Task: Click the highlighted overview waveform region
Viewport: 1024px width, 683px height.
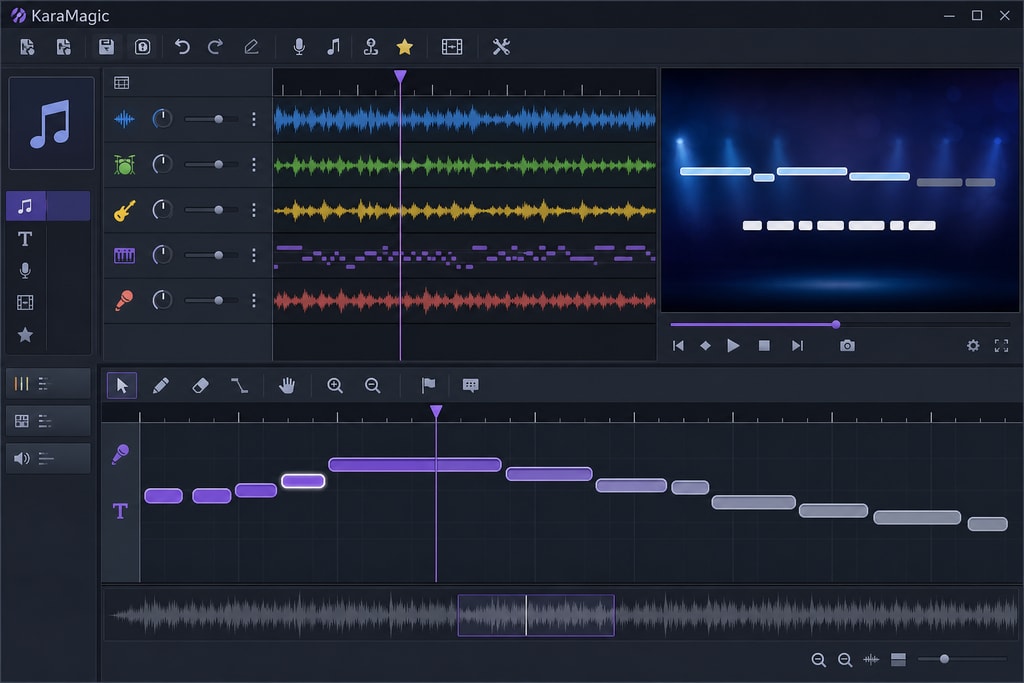Action: [536, 615]
